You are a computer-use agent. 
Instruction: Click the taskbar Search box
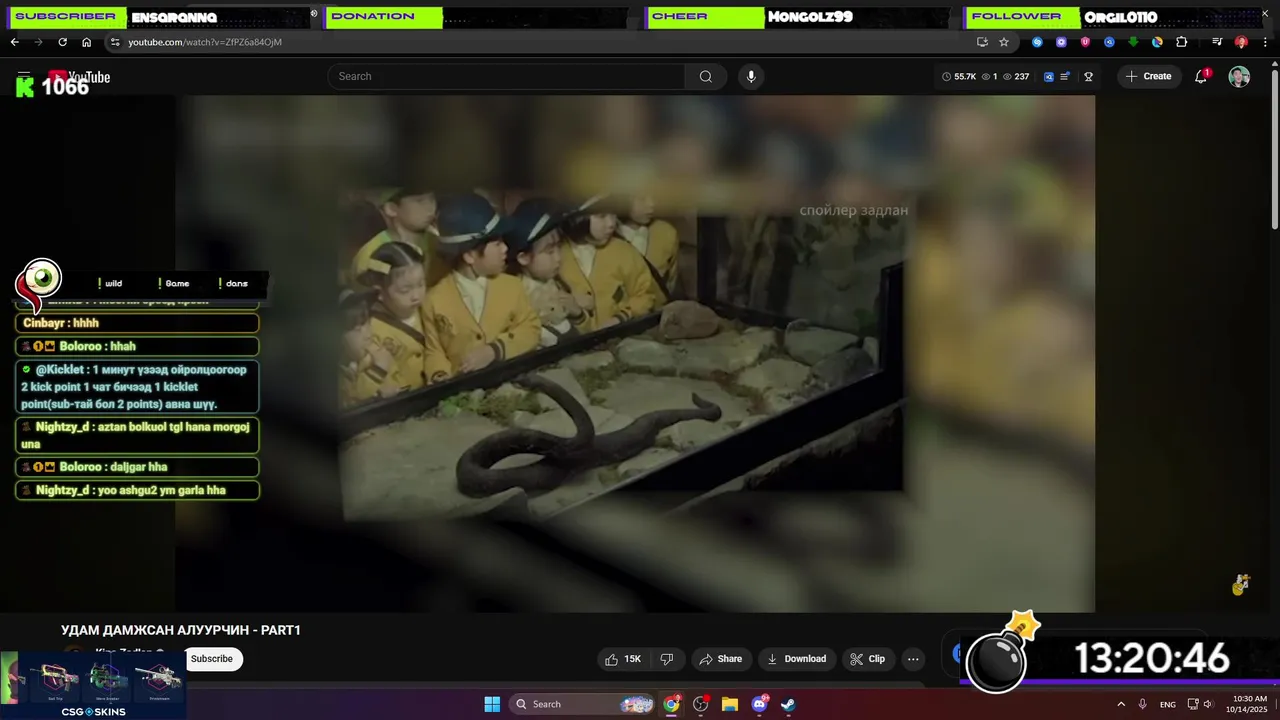click(582, 704)
